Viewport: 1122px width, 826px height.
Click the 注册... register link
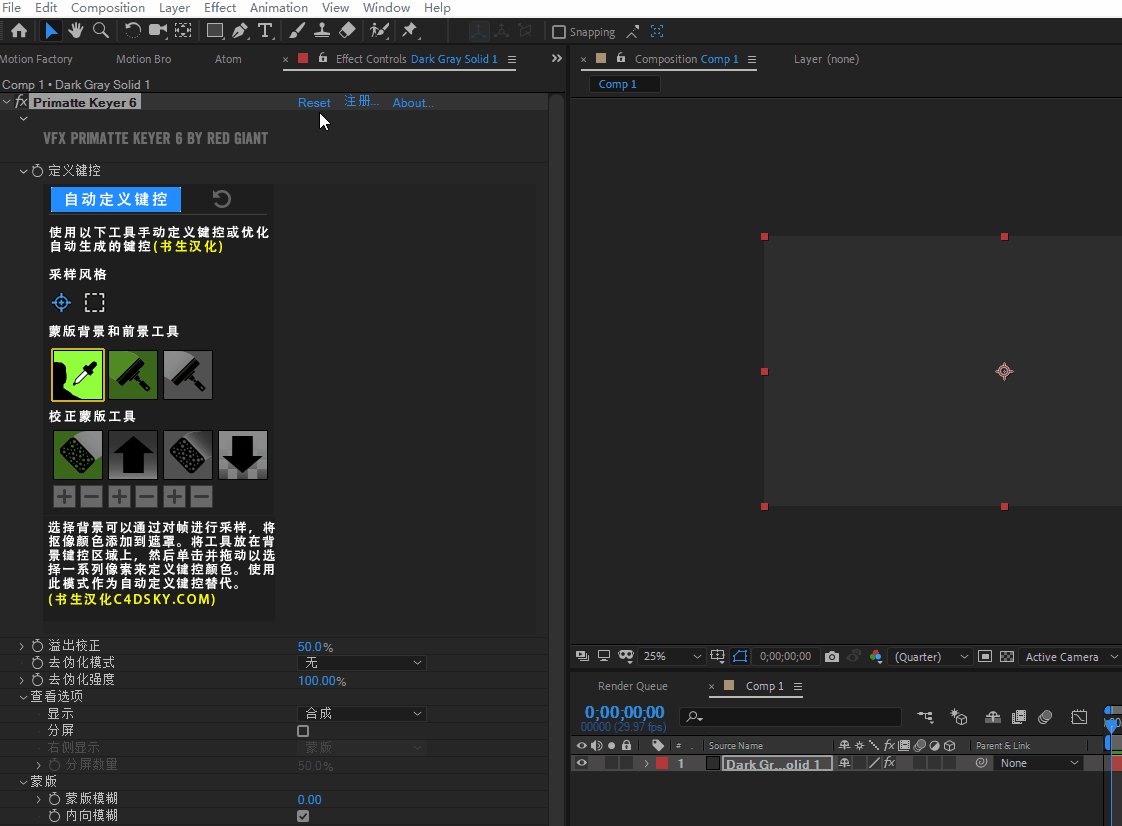[361, 102]
